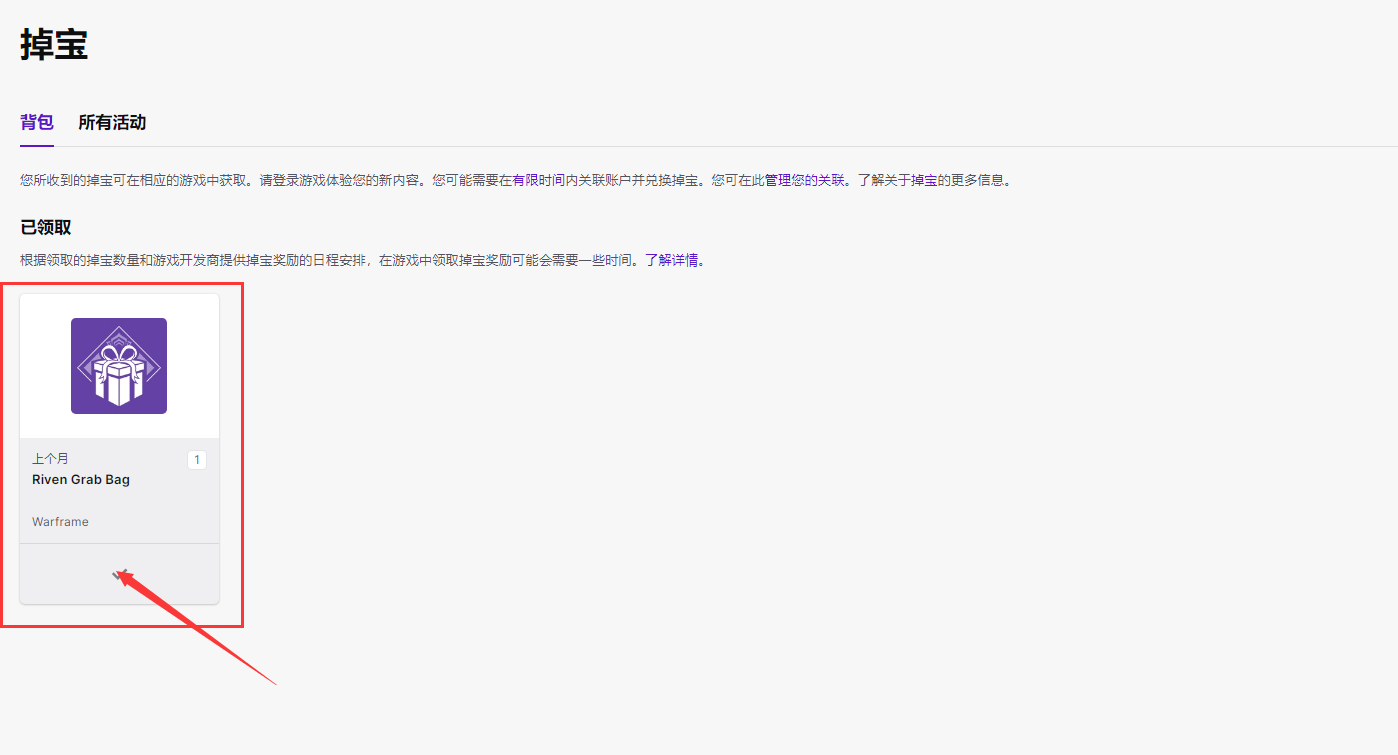This screenshot has width=1398, height=755.
Task: Click the Riven Grab Bag title
Action: (81, 479)
